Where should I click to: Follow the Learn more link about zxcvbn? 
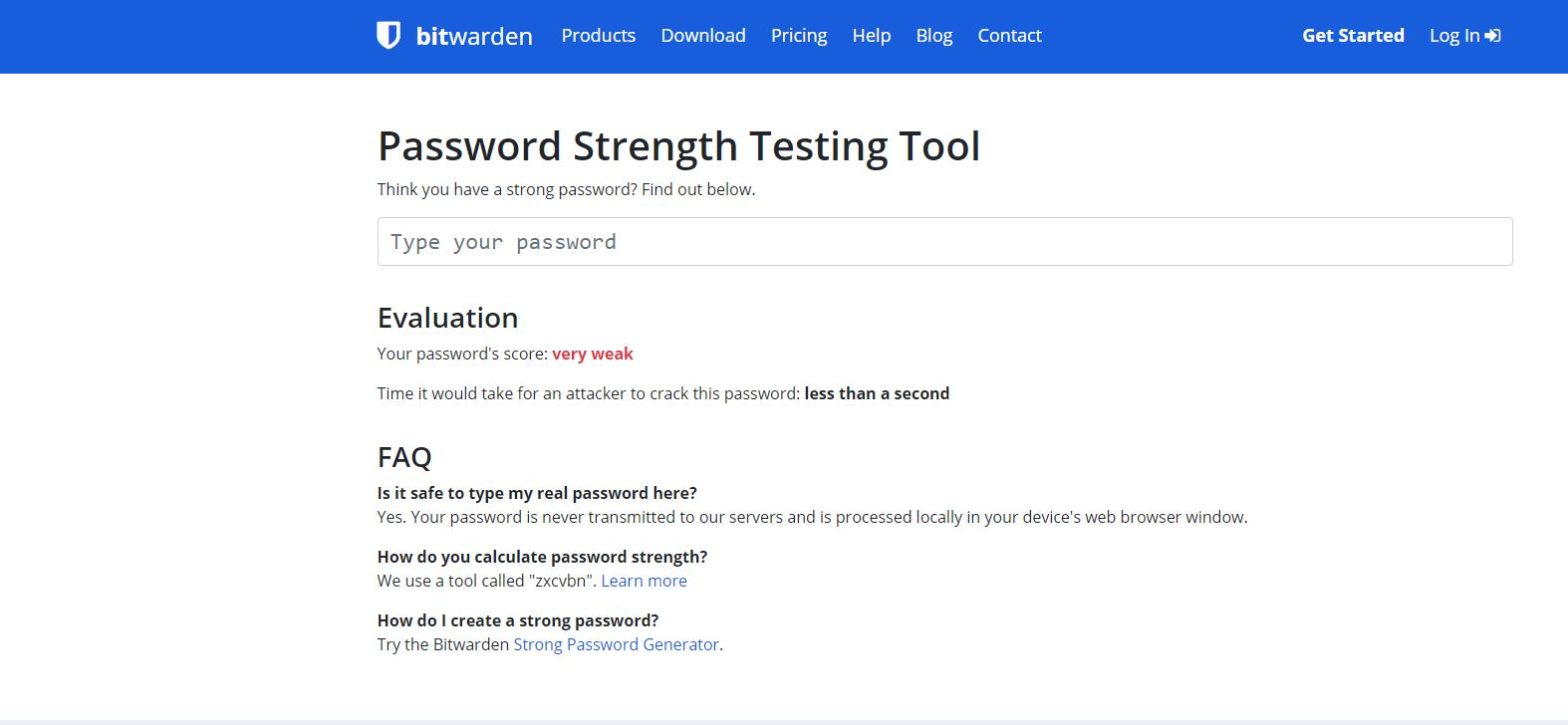[x=644, y=580]
